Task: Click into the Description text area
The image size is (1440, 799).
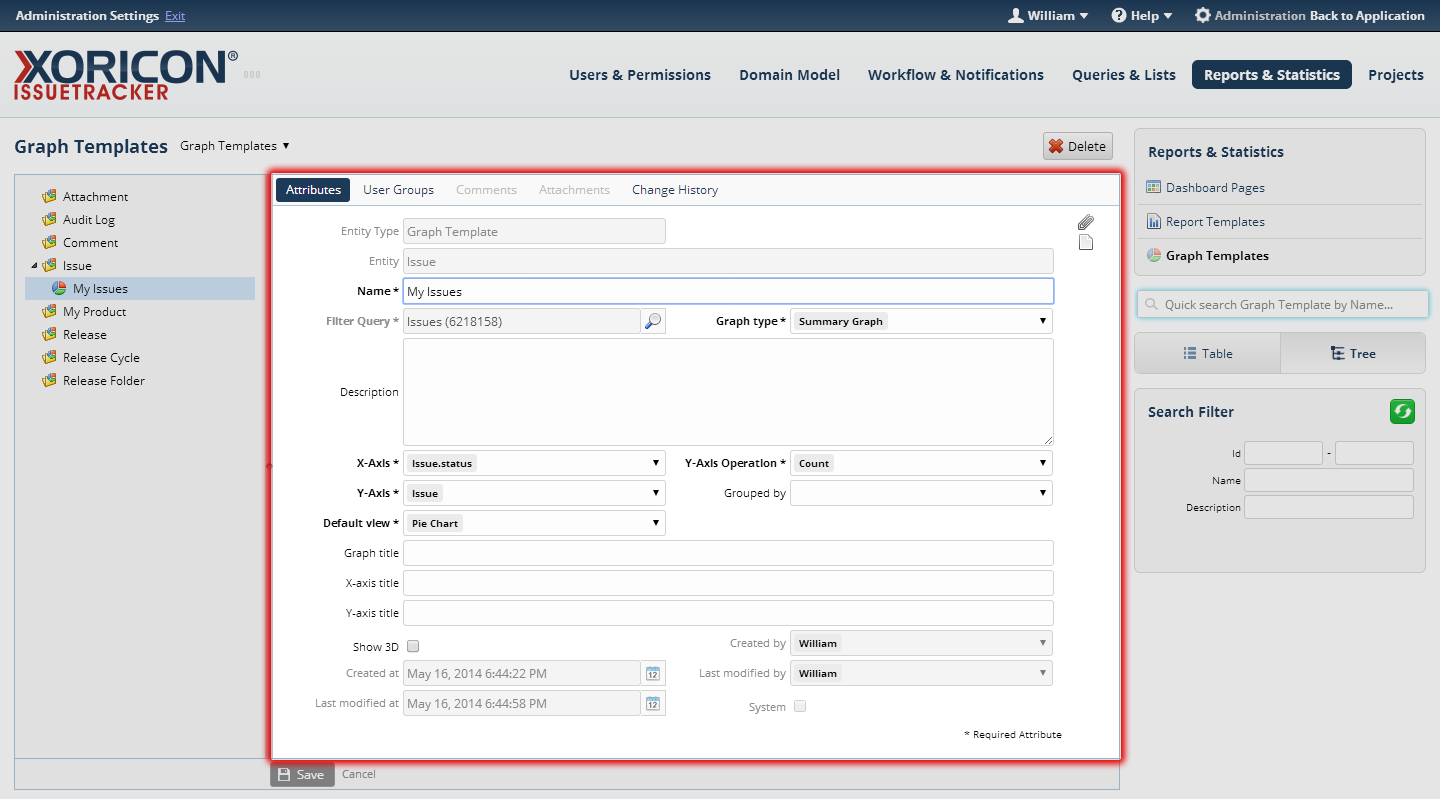Action: pyautogui.click(x=728, y=392)
